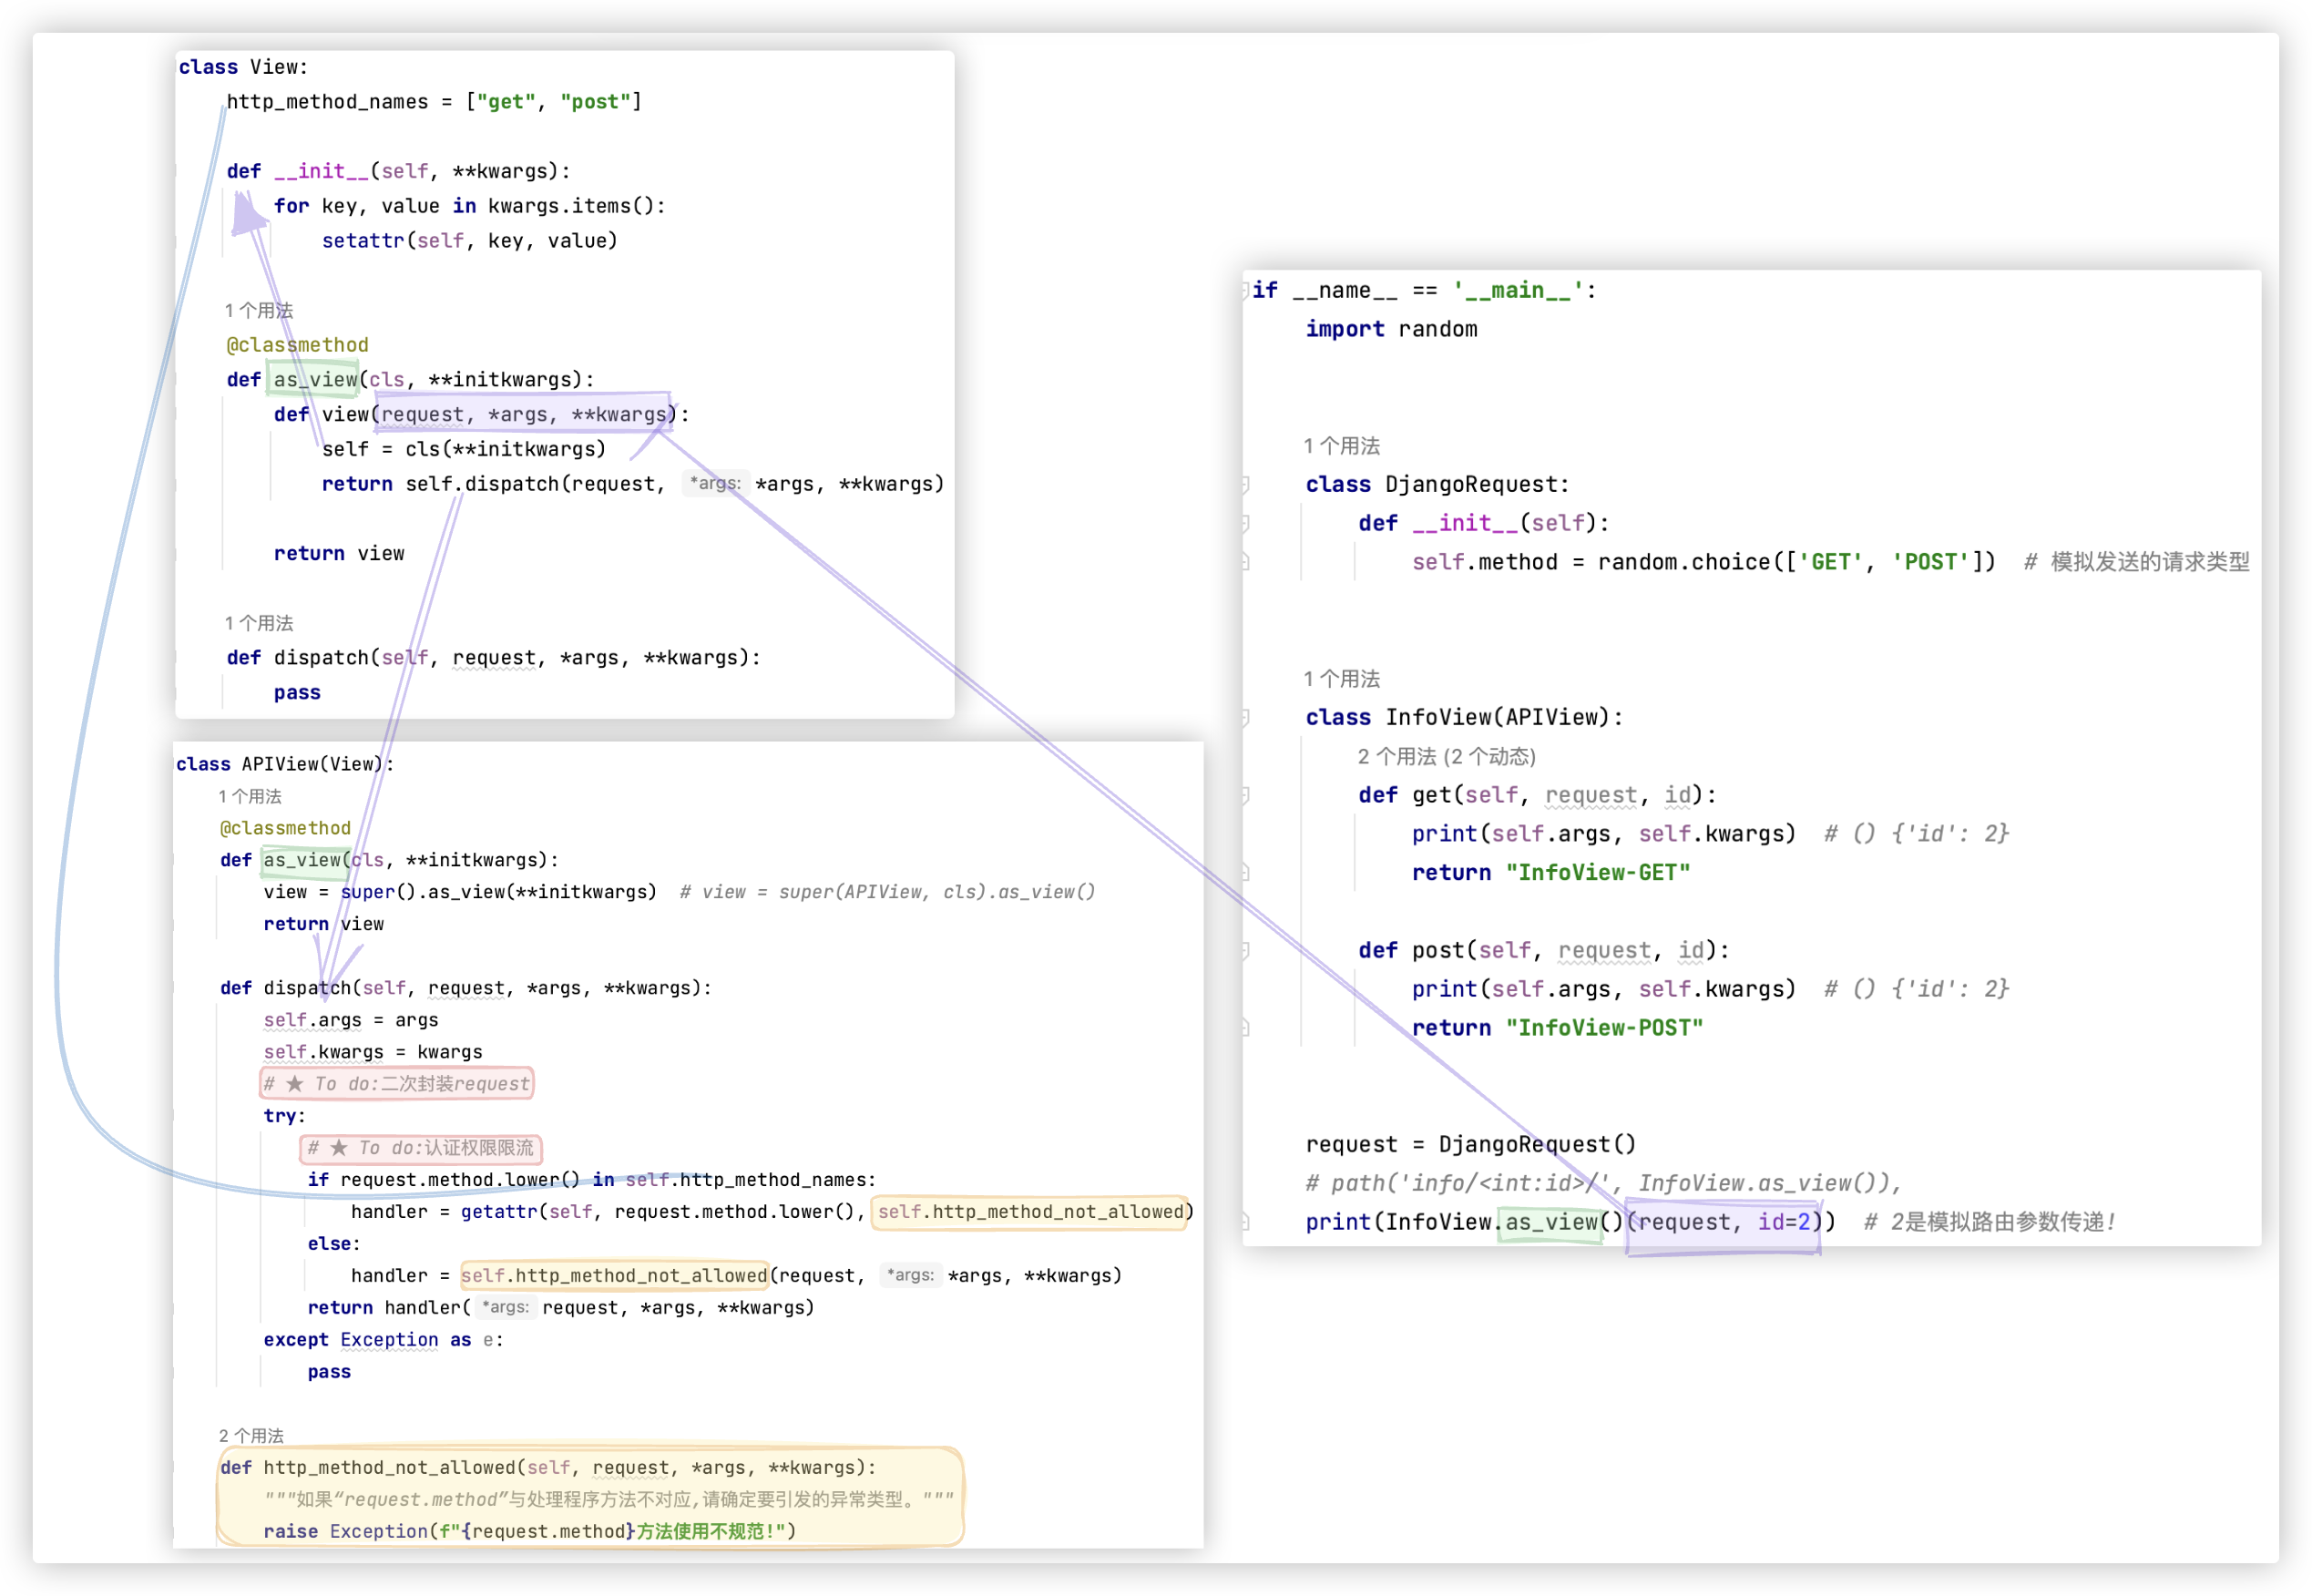Click the green-highlighted as_view in APIView class
The image size is (2312, 1596).
click(302, 860)
